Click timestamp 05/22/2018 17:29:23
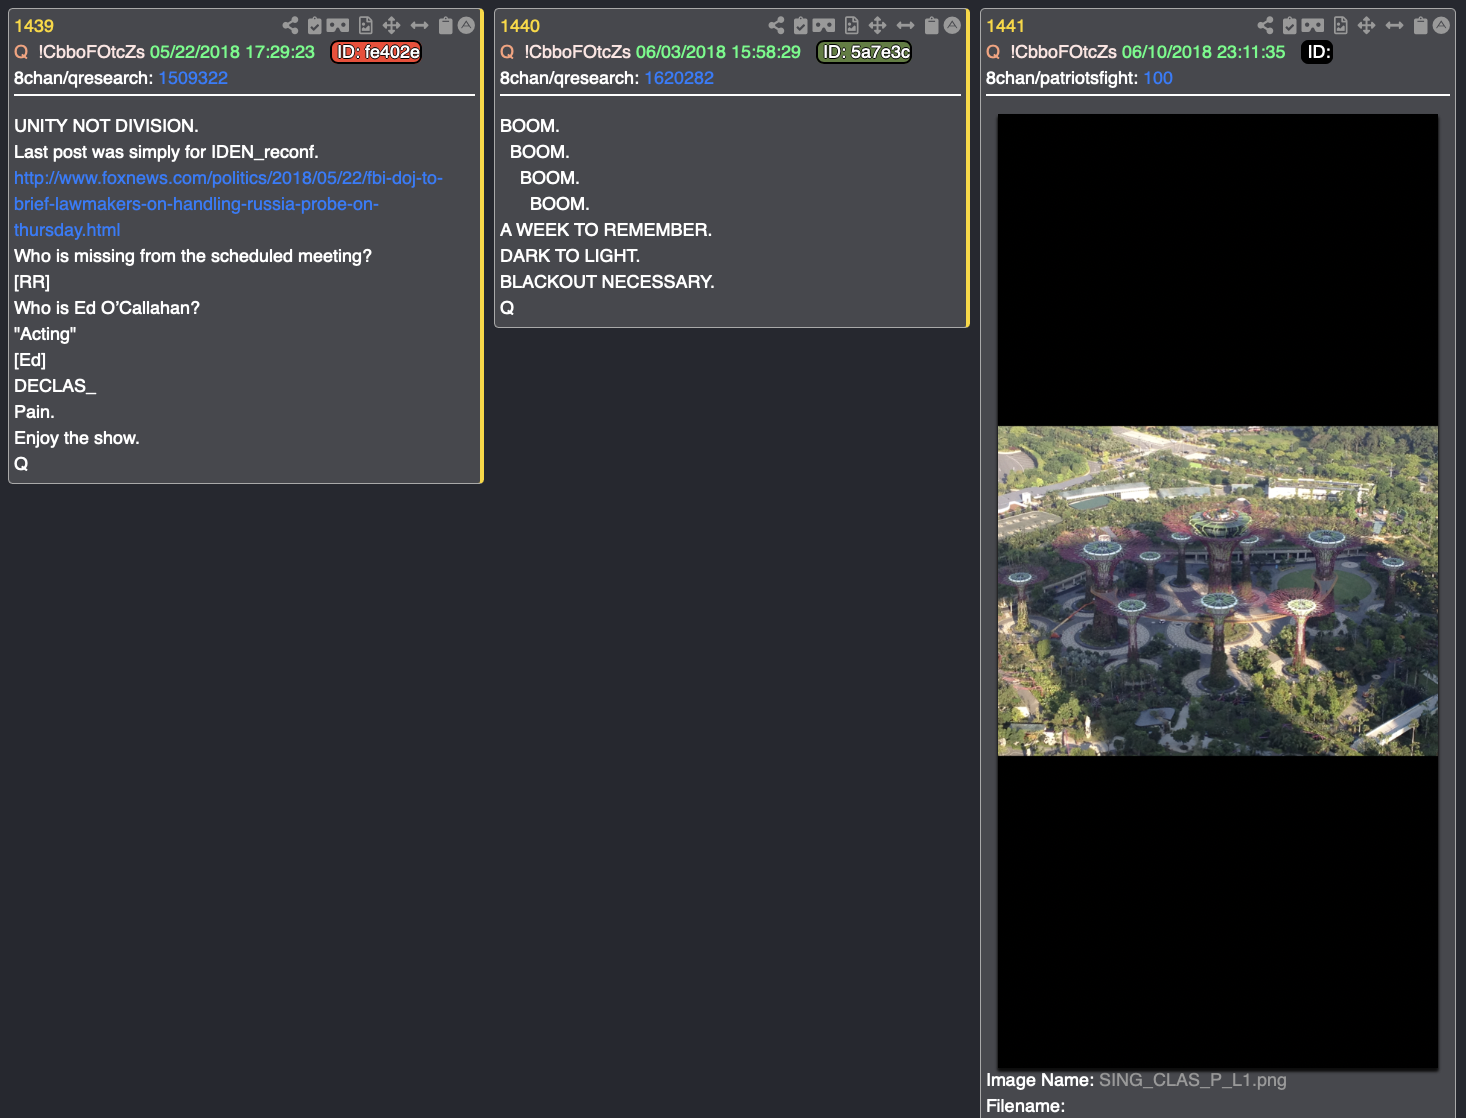This screenshot has width=1466, height=1118. [232, 52]
